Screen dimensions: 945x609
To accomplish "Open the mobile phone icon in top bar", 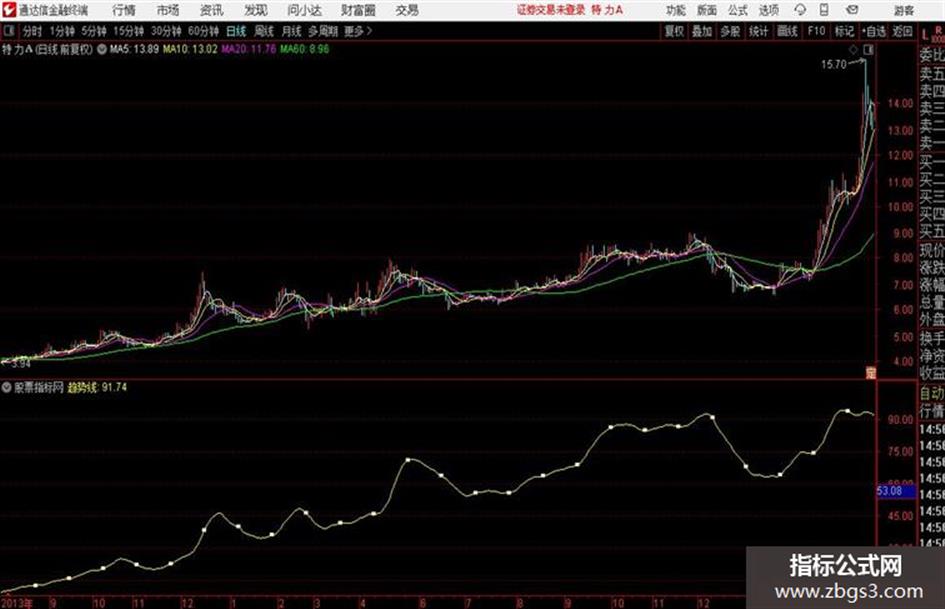I will click(x=824, y=10).
